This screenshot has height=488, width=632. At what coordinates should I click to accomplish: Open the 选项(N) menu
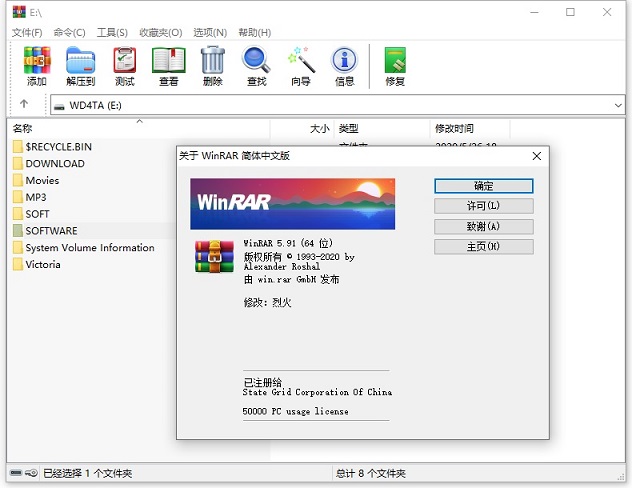tap(207, 33)
